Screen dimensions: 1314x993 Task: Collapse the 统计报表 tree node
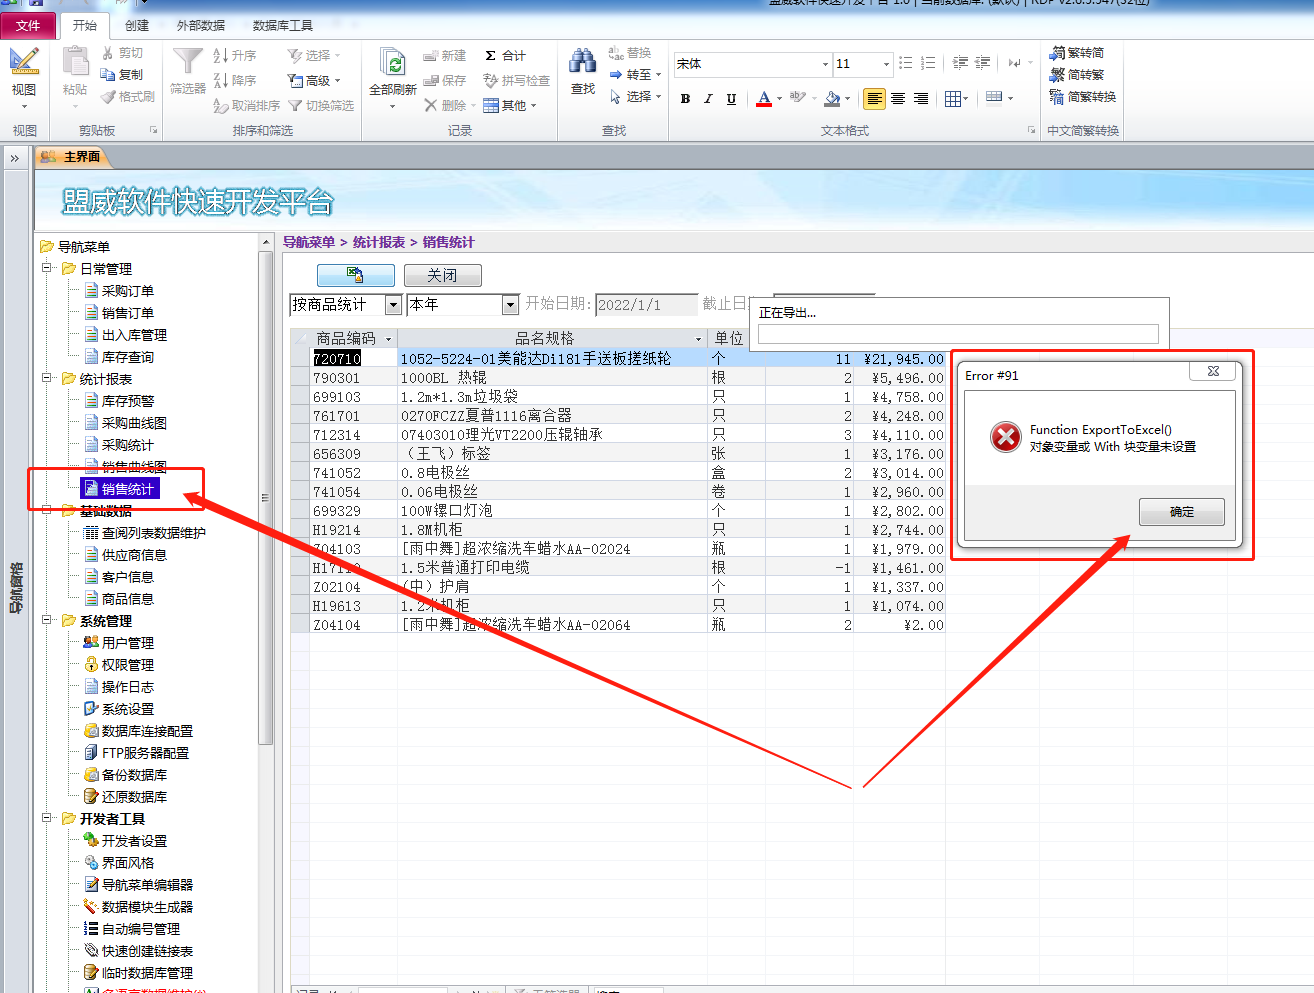tap(47, 378)
